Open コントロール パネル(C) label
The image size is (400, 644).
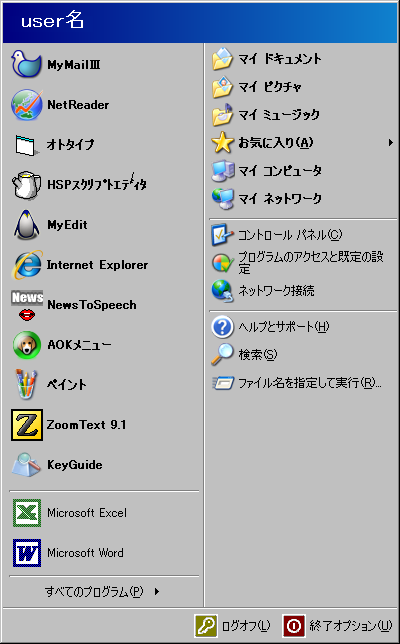pyautogui.click(x=290, y=235)
